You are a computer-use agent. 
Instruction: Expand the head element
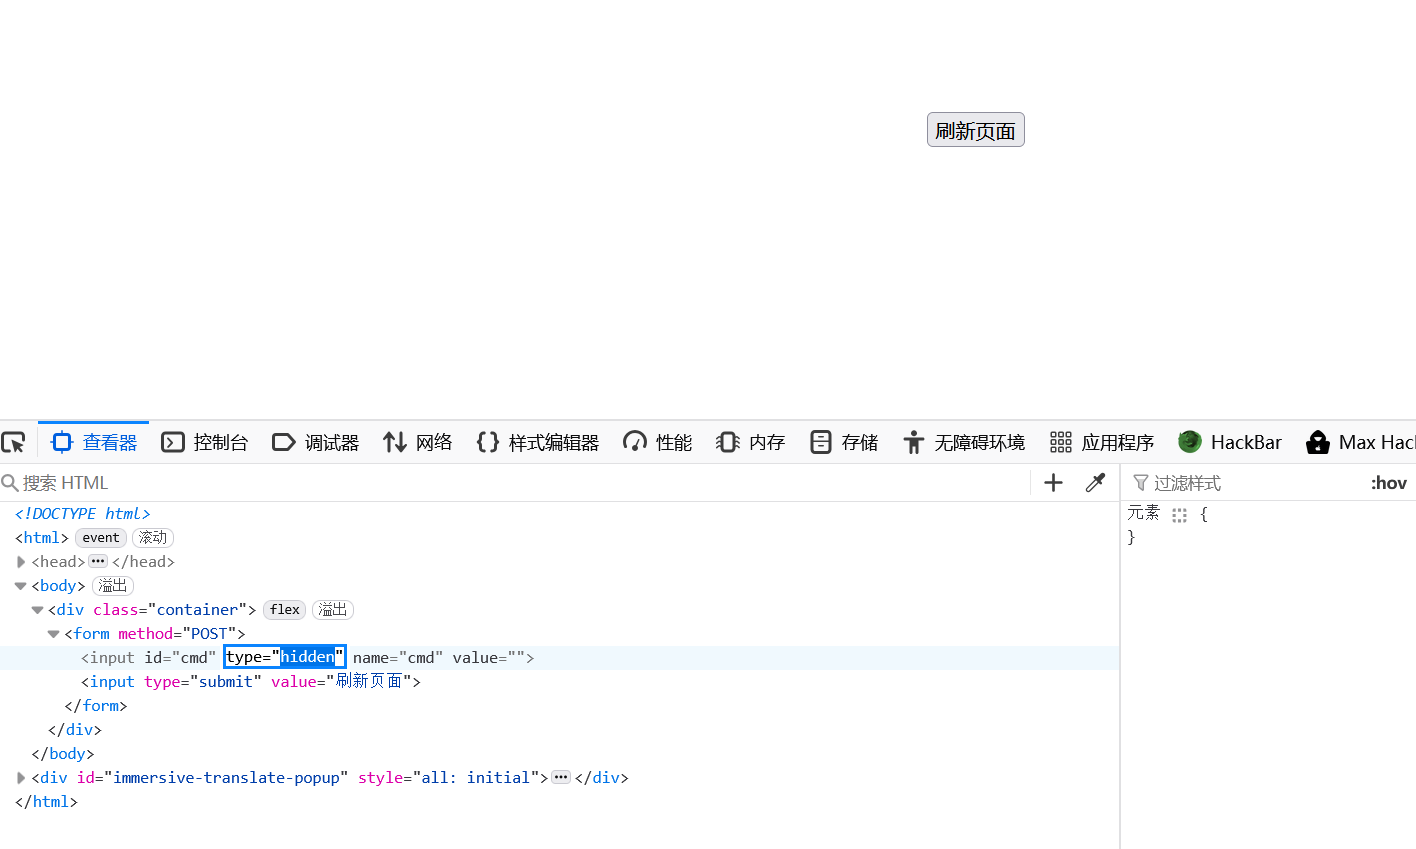pyautogui.click(x=21, y=562)
